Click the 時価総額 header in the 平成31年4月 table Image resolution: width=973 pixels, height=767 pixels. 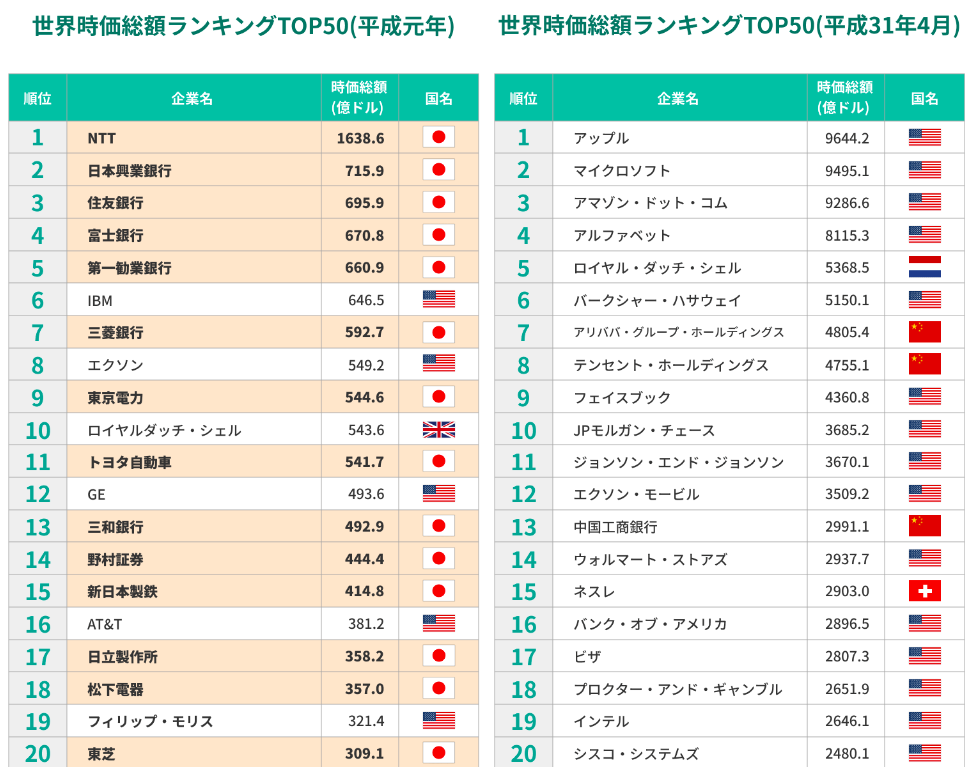pyautogui.click(x=845, y=97)
